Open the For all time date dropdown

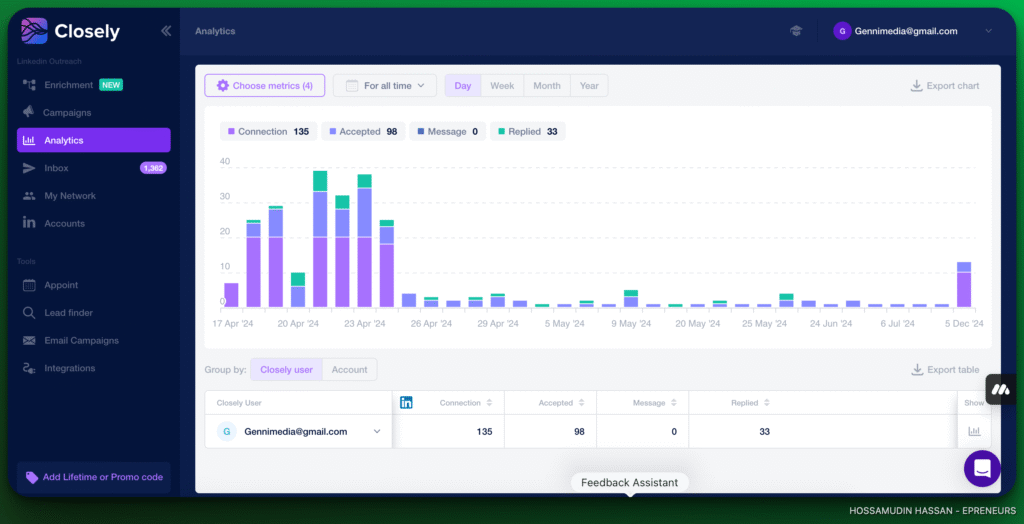pos(385,86)
